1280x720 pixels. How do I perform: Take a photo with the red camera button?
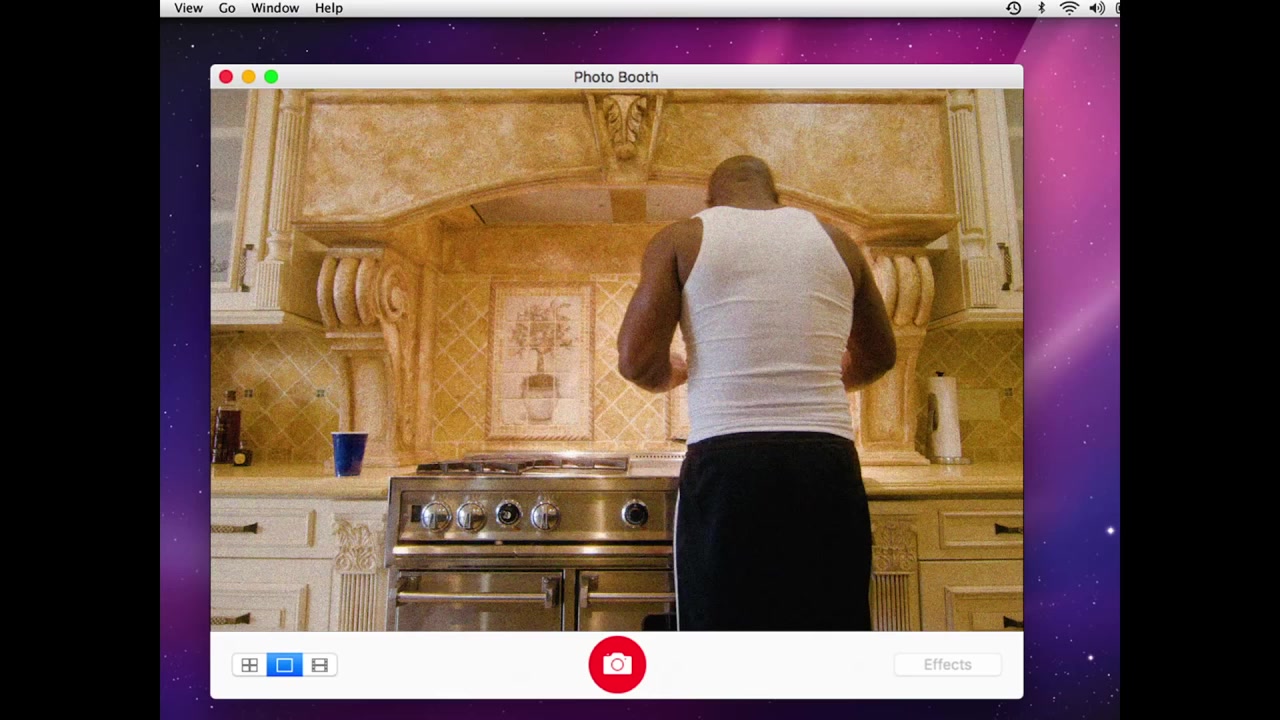point(617,664)
